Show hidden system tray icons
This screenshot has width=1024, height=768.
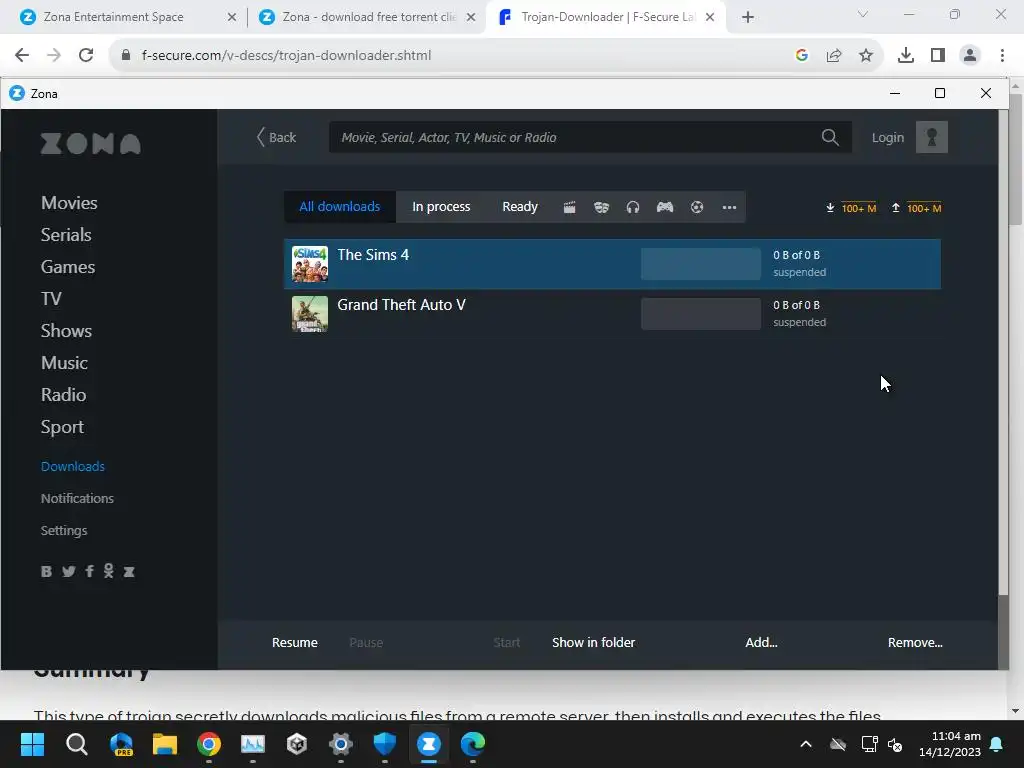pos(806,744)
